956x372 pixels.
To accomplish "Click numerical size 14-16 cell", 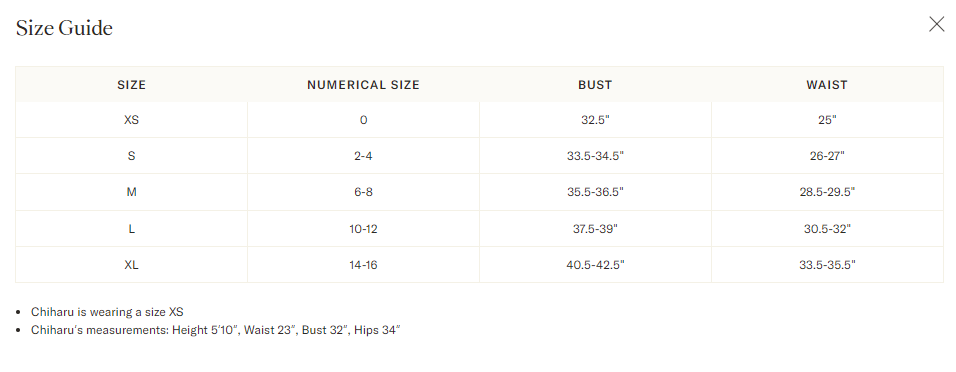I will coord(363,265).
